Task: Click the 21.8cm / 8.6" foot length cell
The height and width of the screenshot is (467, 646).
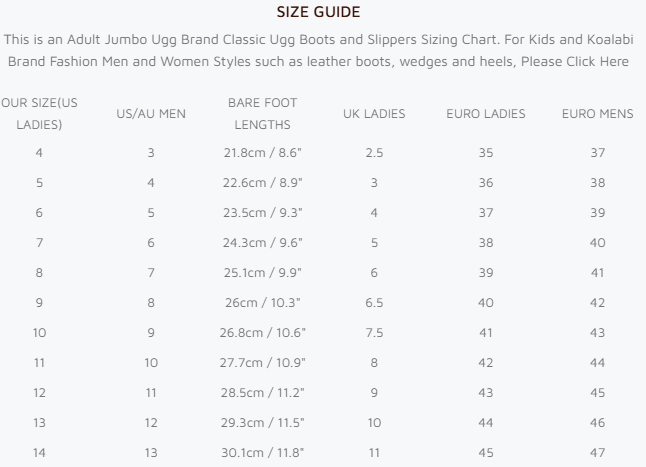Action: (x=262, y=155)
